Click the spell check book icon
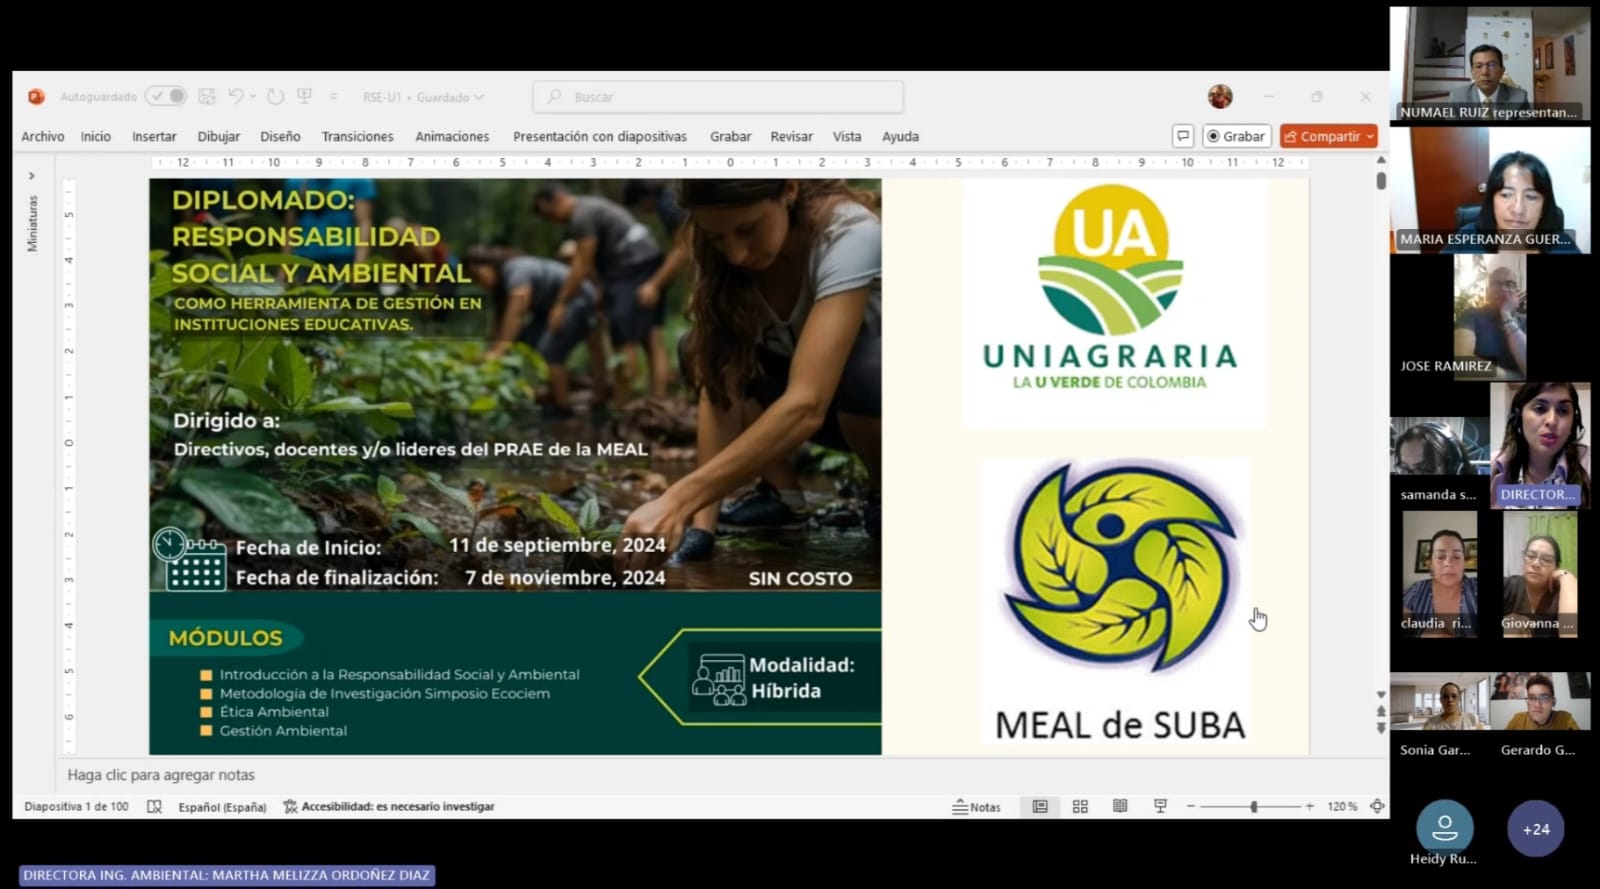The image size is (1600, 889). (x=154, y=807)
